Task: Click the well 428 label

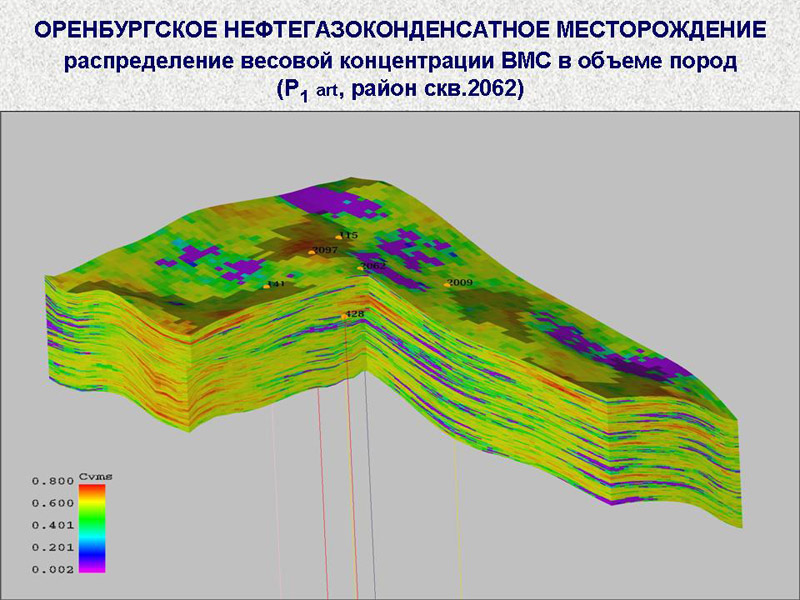Action: point(353,314)
